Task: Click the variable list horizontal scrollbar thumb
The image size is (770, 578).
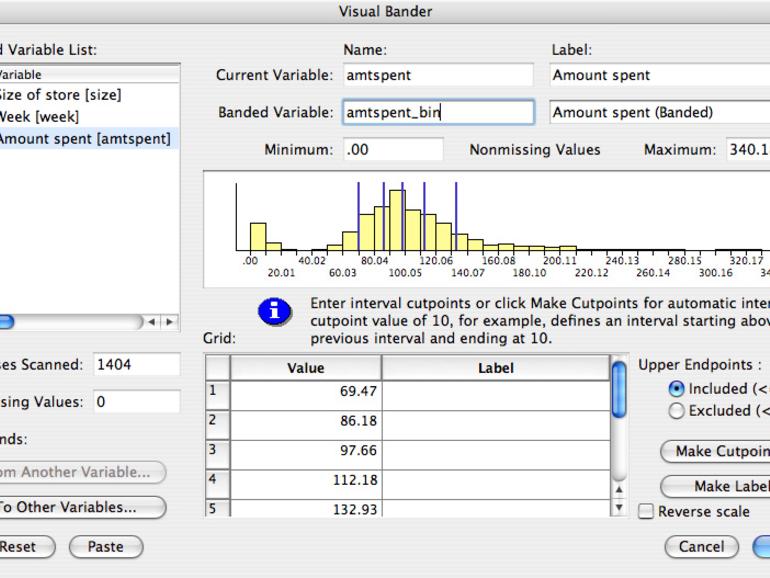Action: tap(6, 322)
